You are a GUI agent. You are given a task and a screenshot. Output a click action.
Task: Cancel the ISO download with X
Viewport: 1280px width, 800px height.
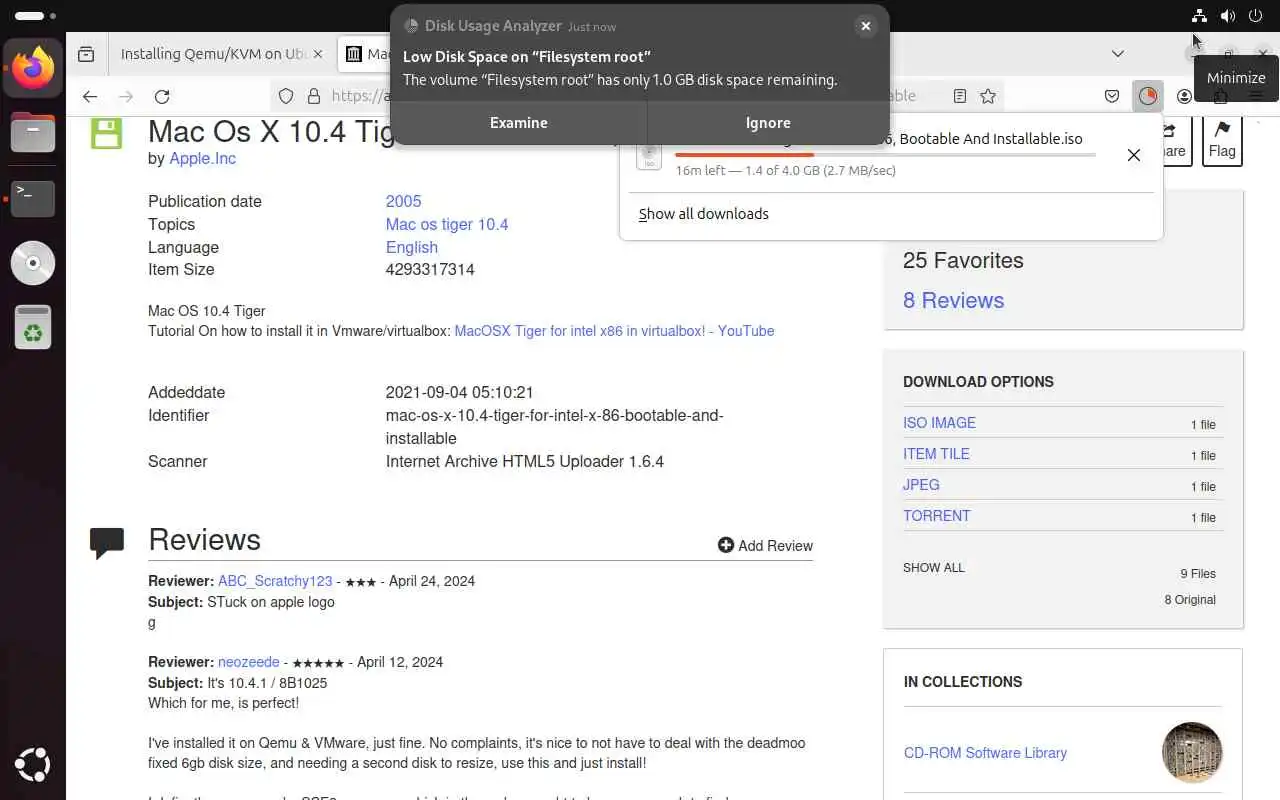pyautogui.click(x=1134, y=155)
